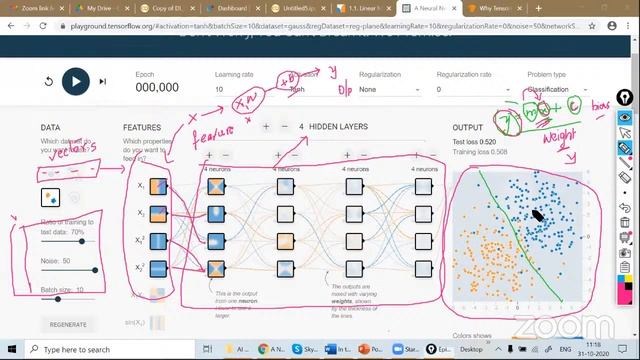
Task: Add a neuron to the third hidden layer
Action: [x=347, y=155]
